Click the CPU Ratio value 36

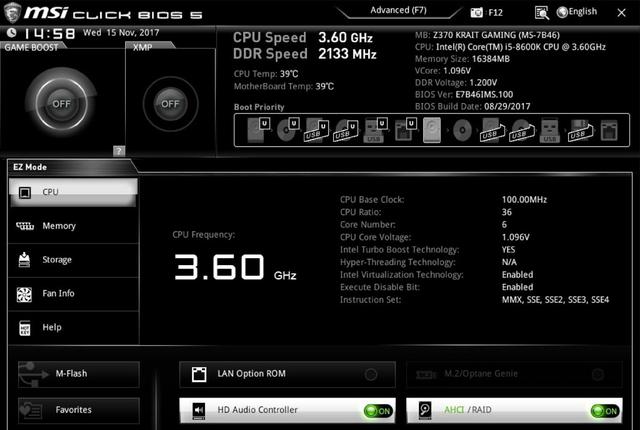pos(507,212)
